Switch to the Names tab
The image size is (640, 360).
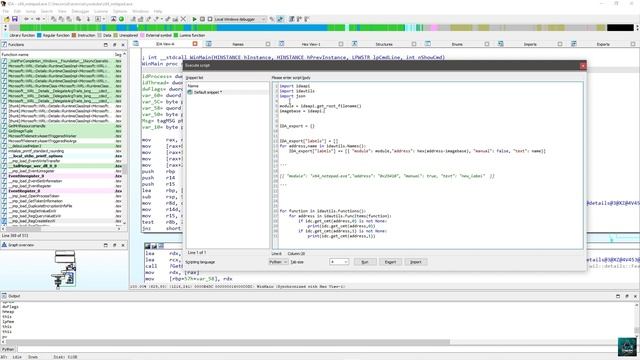click(x=238, y=44)
